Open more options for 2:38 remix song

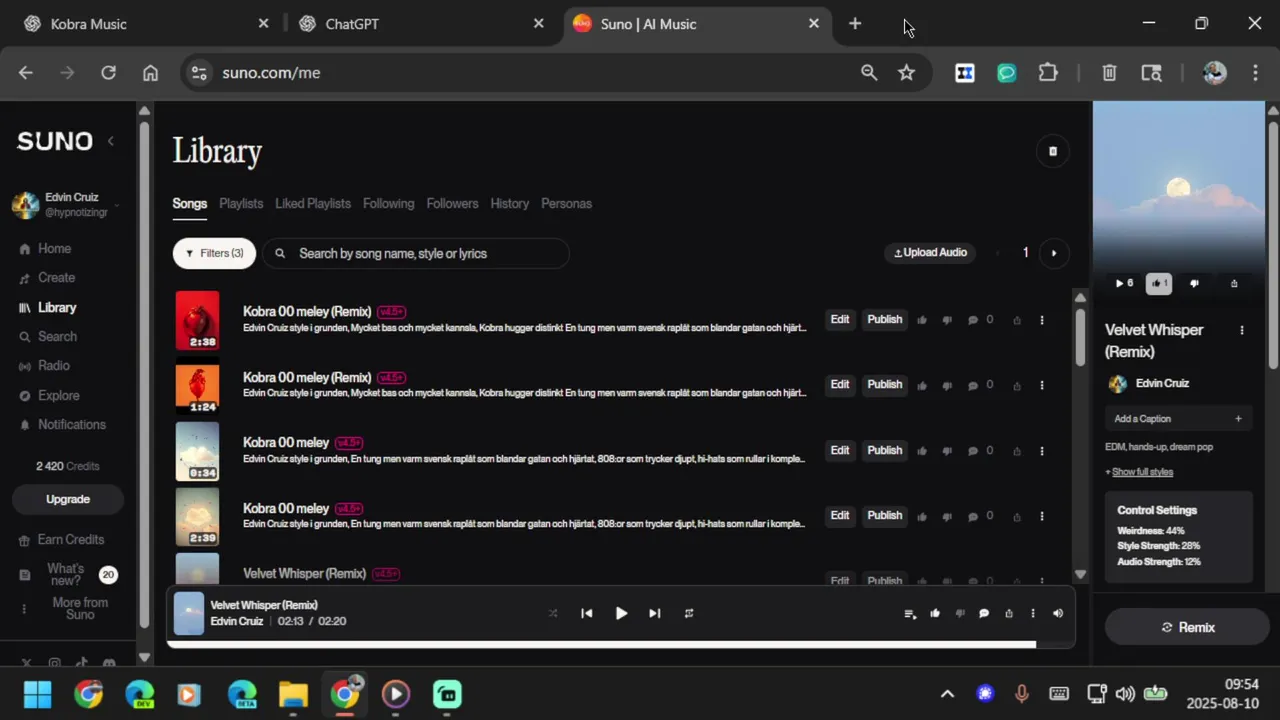(1042, 321)
